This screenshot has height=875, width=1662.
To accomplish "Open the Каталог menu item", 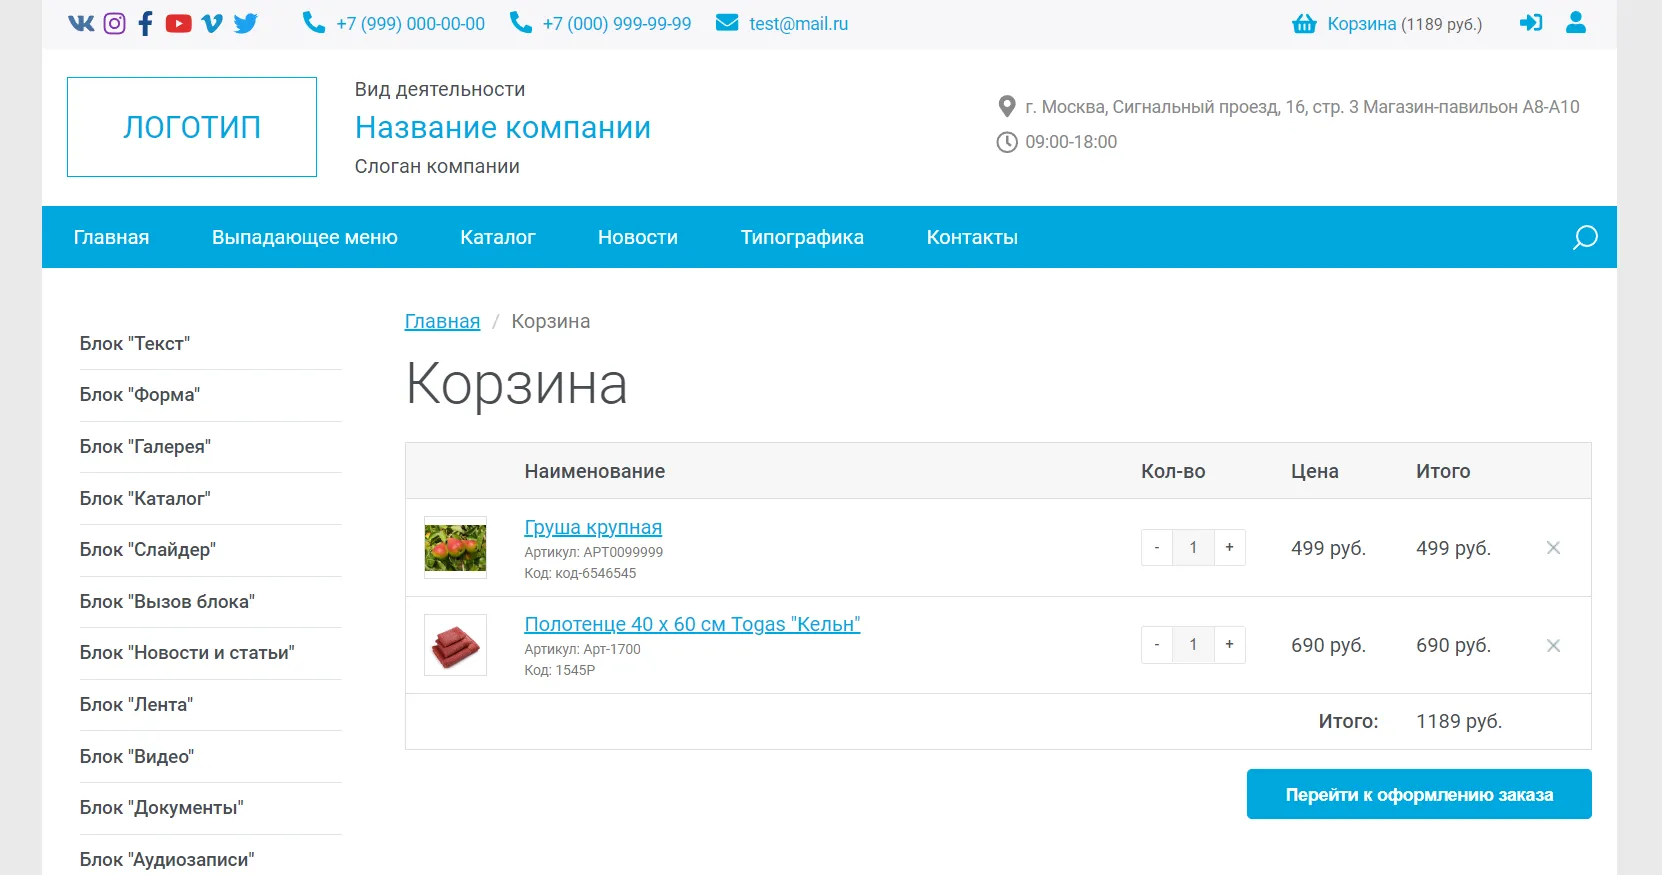I will coord(498,237).
